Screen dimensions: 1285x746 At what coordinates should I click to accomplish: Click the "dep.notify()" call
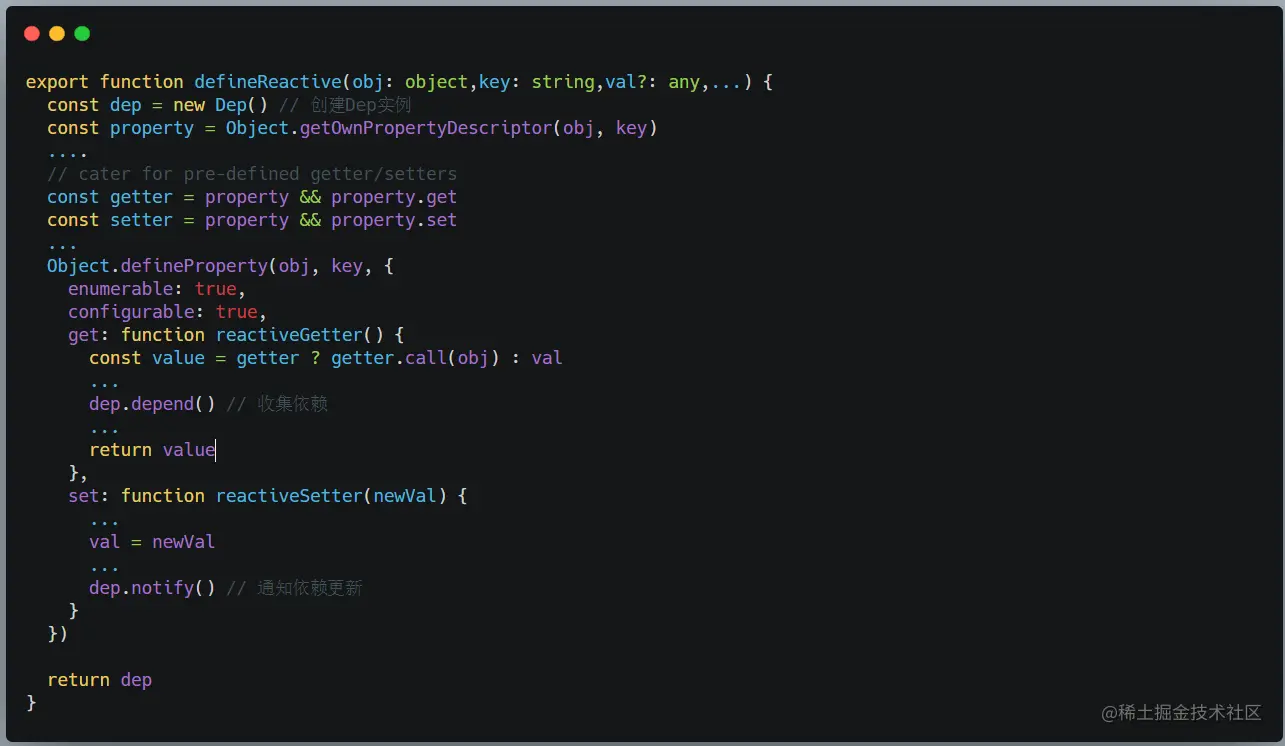pyautogui.click(x=152, y=588)
